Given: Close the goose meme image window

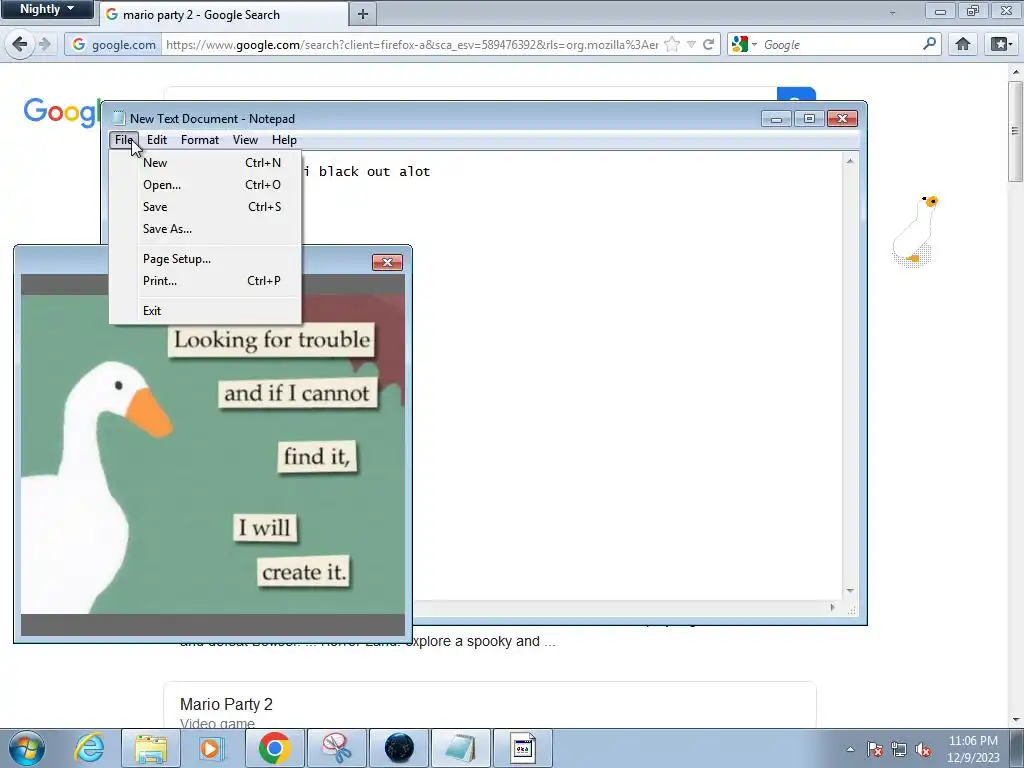Looking at the screenshot, I should (x=387, y=262).
